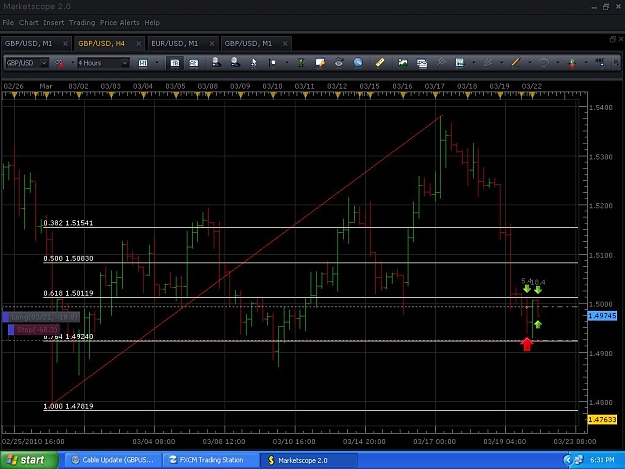Open the Price Alerts menu
This screenshot has width=625, height=469.
tap(120, 23)
